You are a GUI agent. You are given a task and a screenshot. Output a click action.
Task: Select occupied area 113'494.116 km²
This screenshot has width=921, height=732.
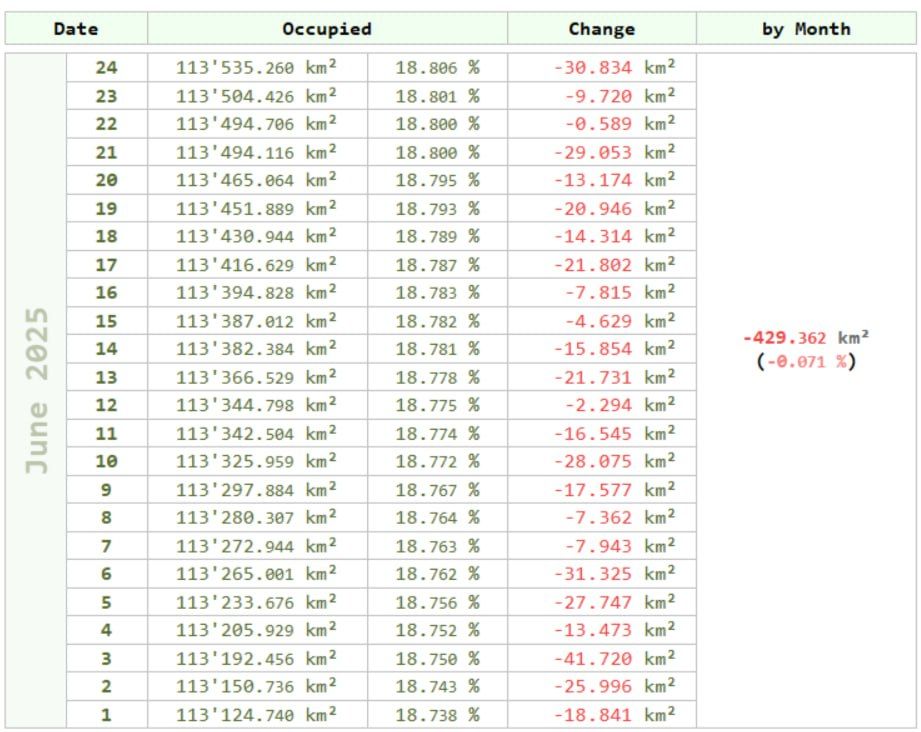pyautogui.click(x=256, y=152)
